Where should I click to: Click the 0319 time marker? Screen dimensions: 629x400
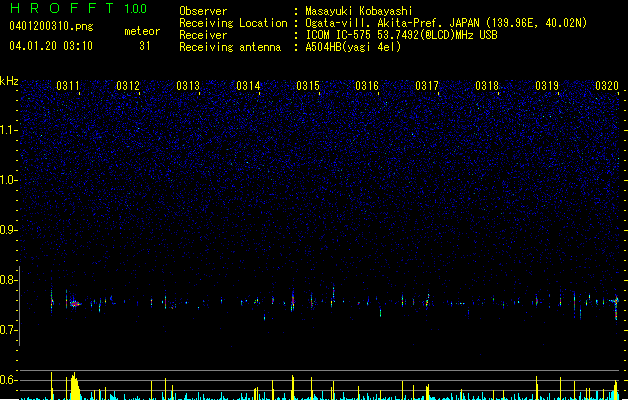click(547, 86)
